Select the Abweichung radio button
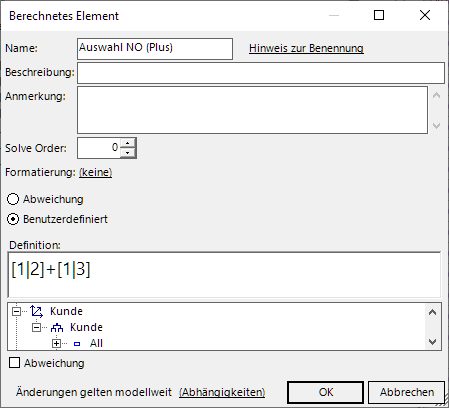Image resolution: width=449 pixels, height=408 pixels. pyautogui.click(x=13, y=199)
